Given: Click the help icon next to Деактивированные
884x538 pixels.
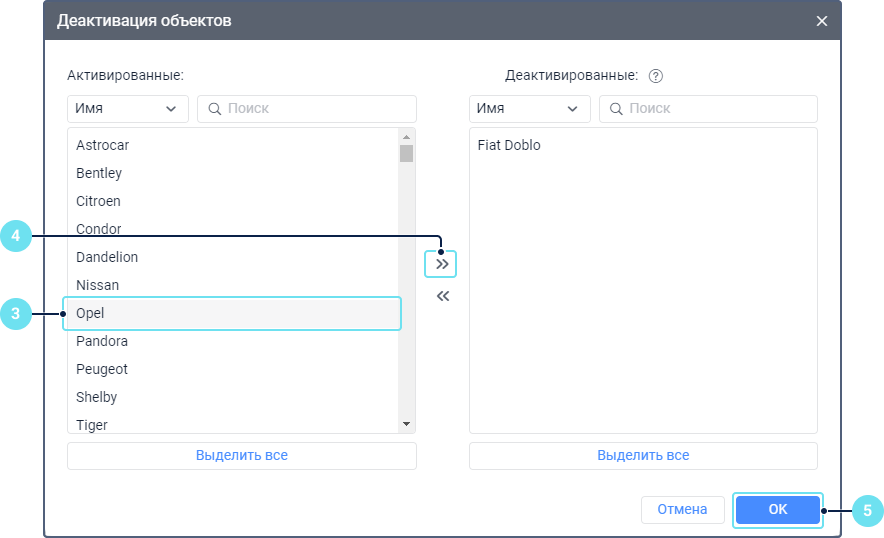Looking at the screenshot, I should coord(656,76).
